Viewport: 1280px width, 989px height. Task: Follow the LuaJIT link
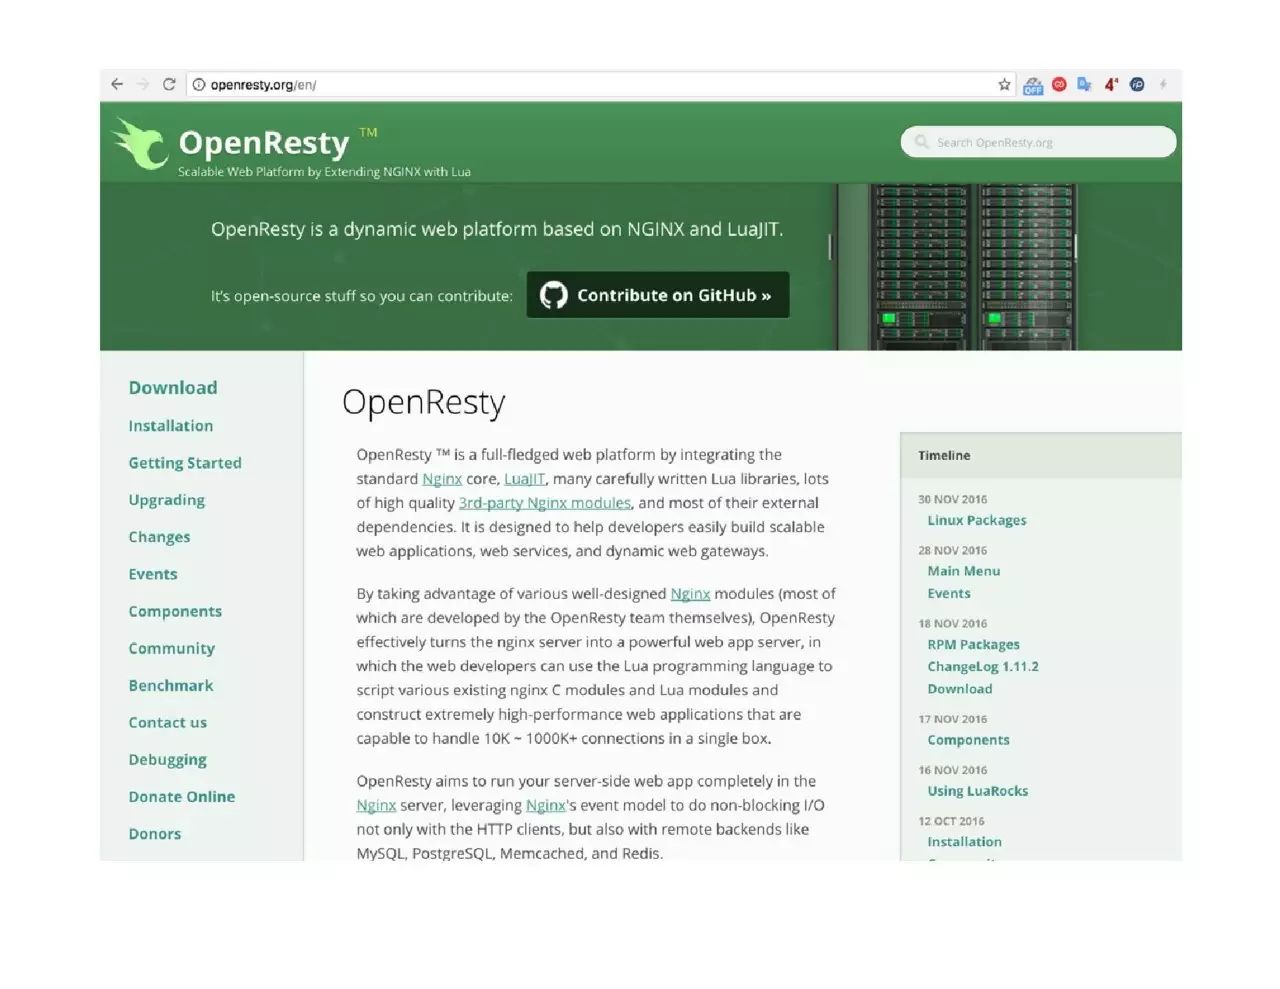click(525, 479)
